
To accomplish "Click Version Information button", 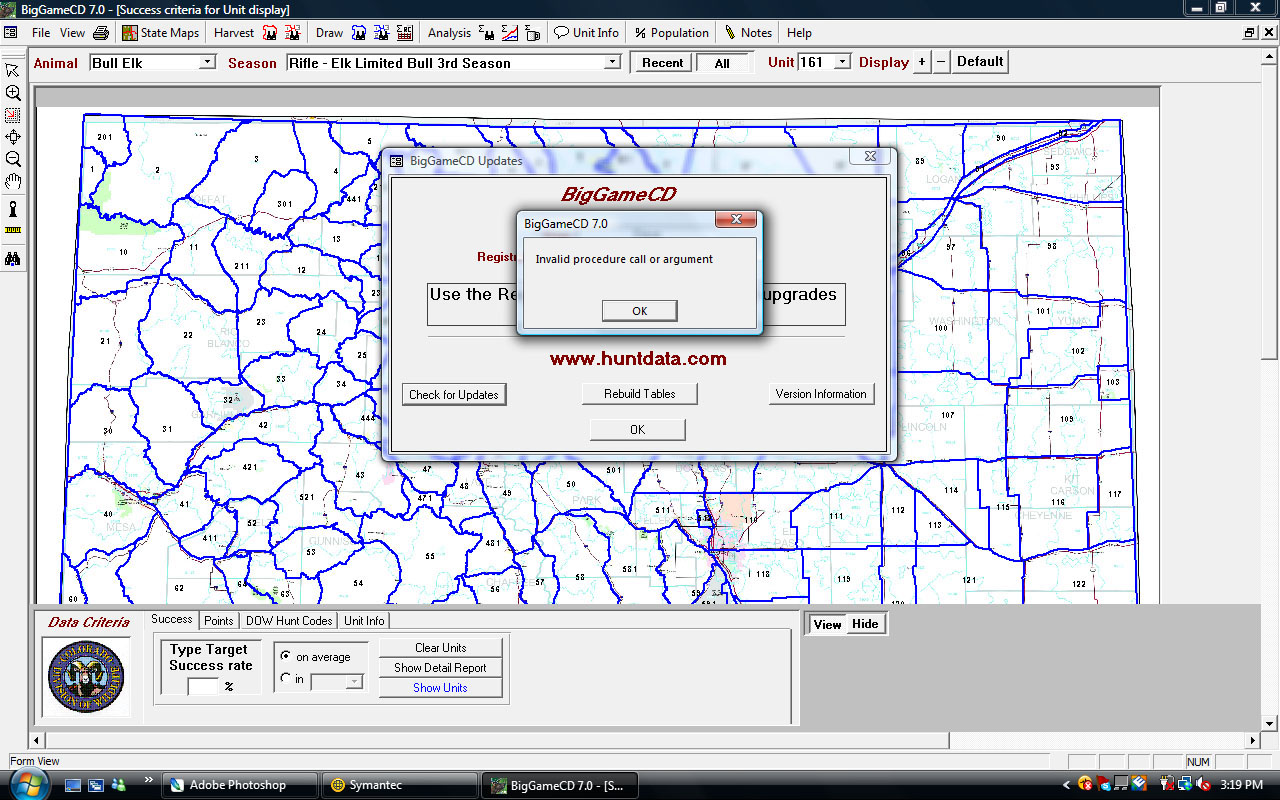I will (x=821, y=394).
